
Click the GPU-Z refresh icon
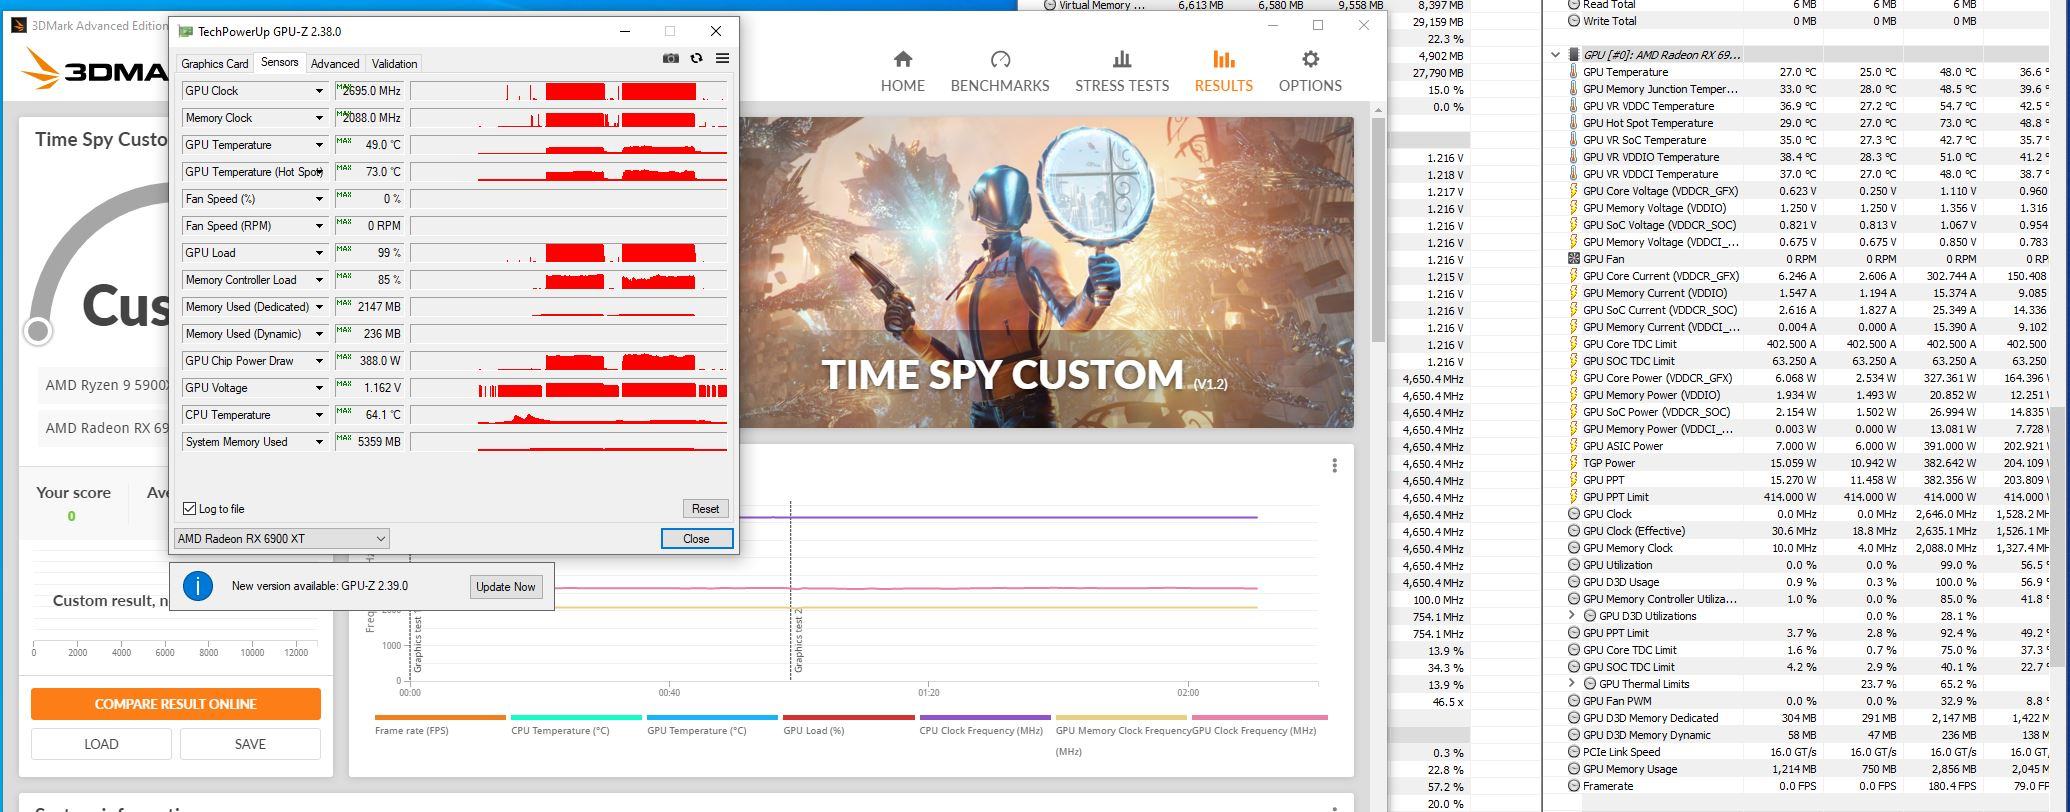pyautogui.click(x=696, y=59)
